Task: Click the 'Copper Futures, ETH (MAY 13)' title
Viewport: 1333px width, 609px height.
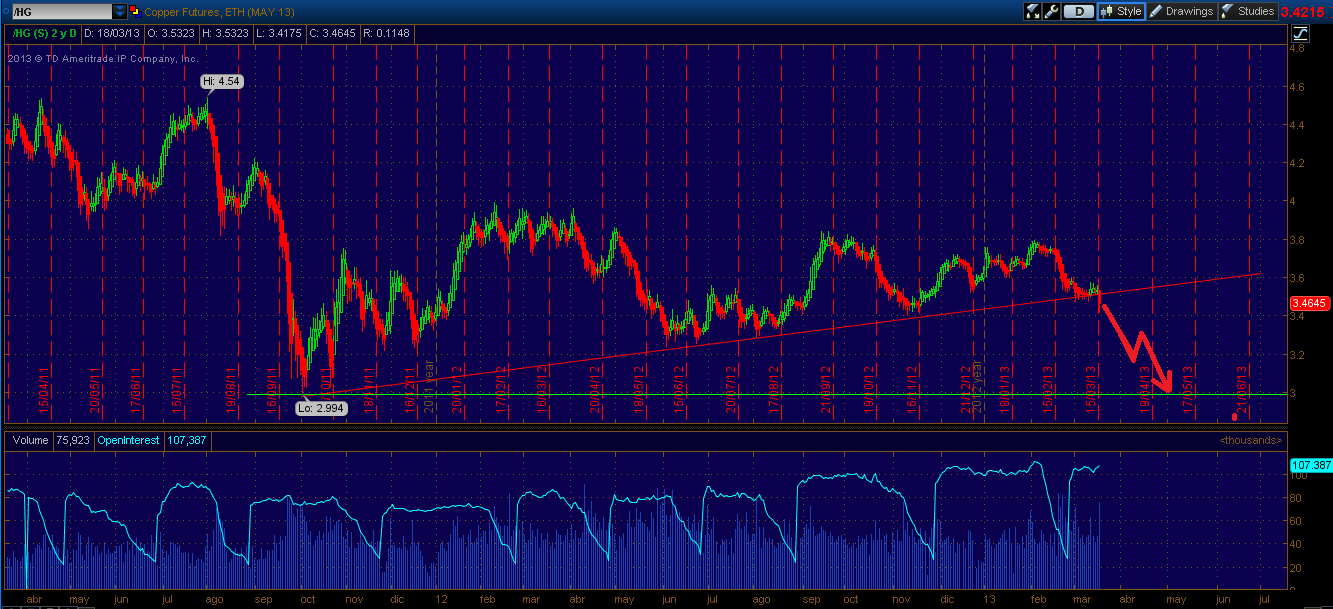Action: click(219, 12)
